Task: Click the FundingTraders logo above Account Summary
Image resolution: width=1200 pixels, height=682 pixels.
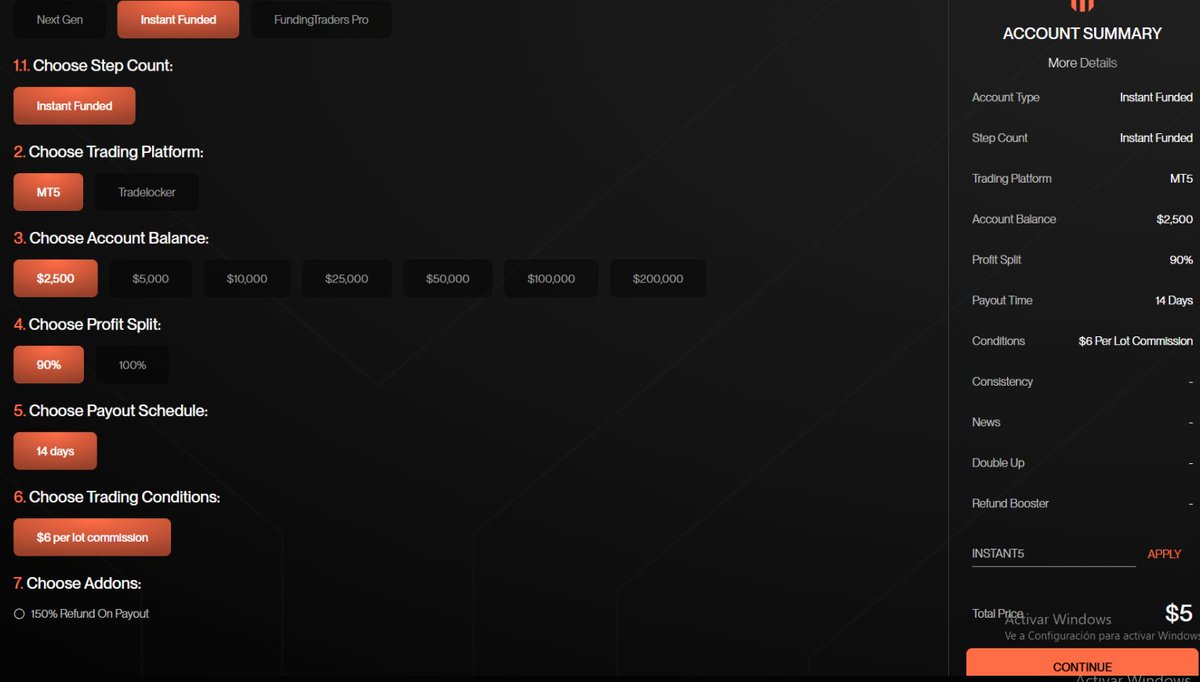Action: click(1082, 5)
